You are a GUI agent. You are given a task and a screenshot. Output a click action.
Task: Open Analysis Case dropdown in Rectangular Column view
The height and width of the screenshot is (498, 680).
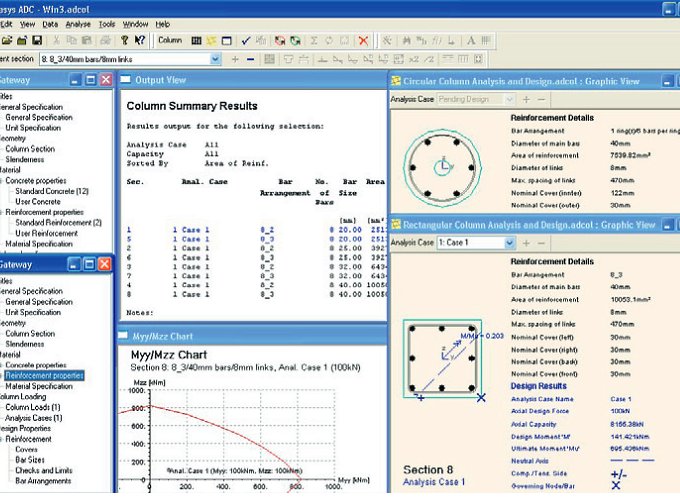[510, 243]
